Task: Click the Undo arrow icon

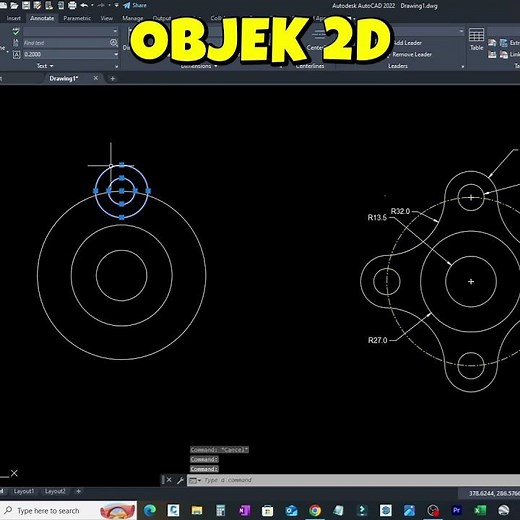Action: point(84,5)
